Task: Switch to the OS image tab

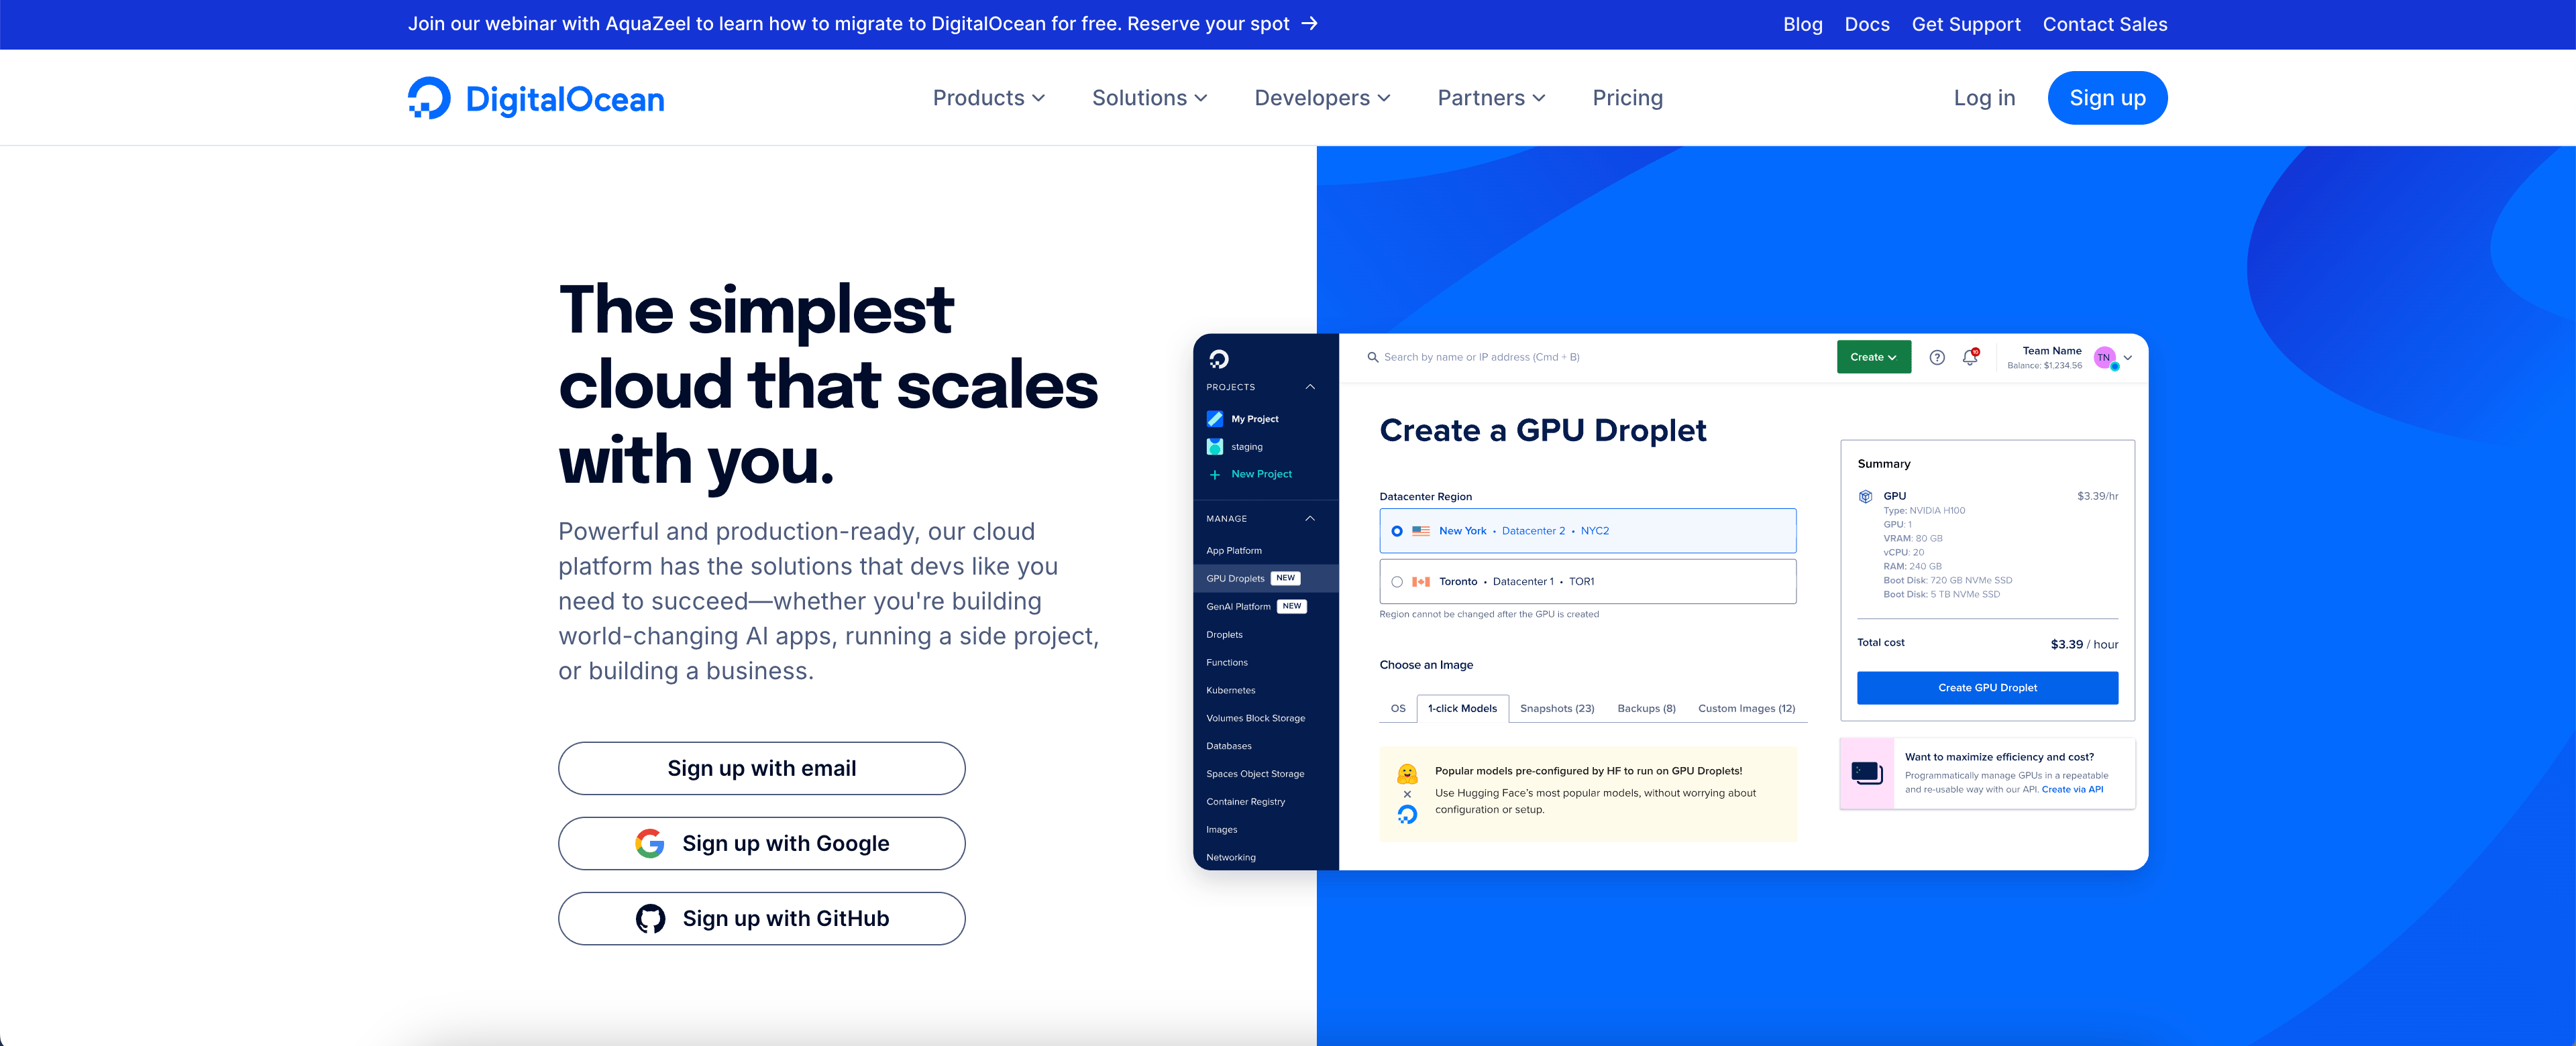Action: (x=1398, y=709)
